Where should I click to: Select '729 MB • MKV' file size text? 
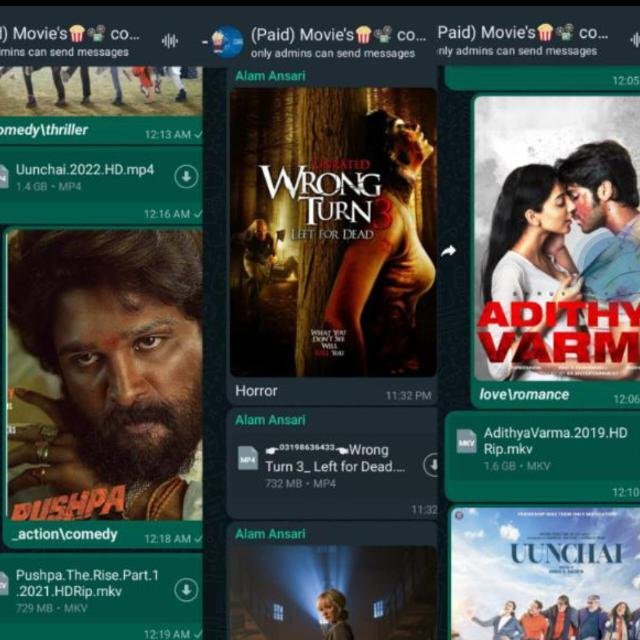(51, 608)
